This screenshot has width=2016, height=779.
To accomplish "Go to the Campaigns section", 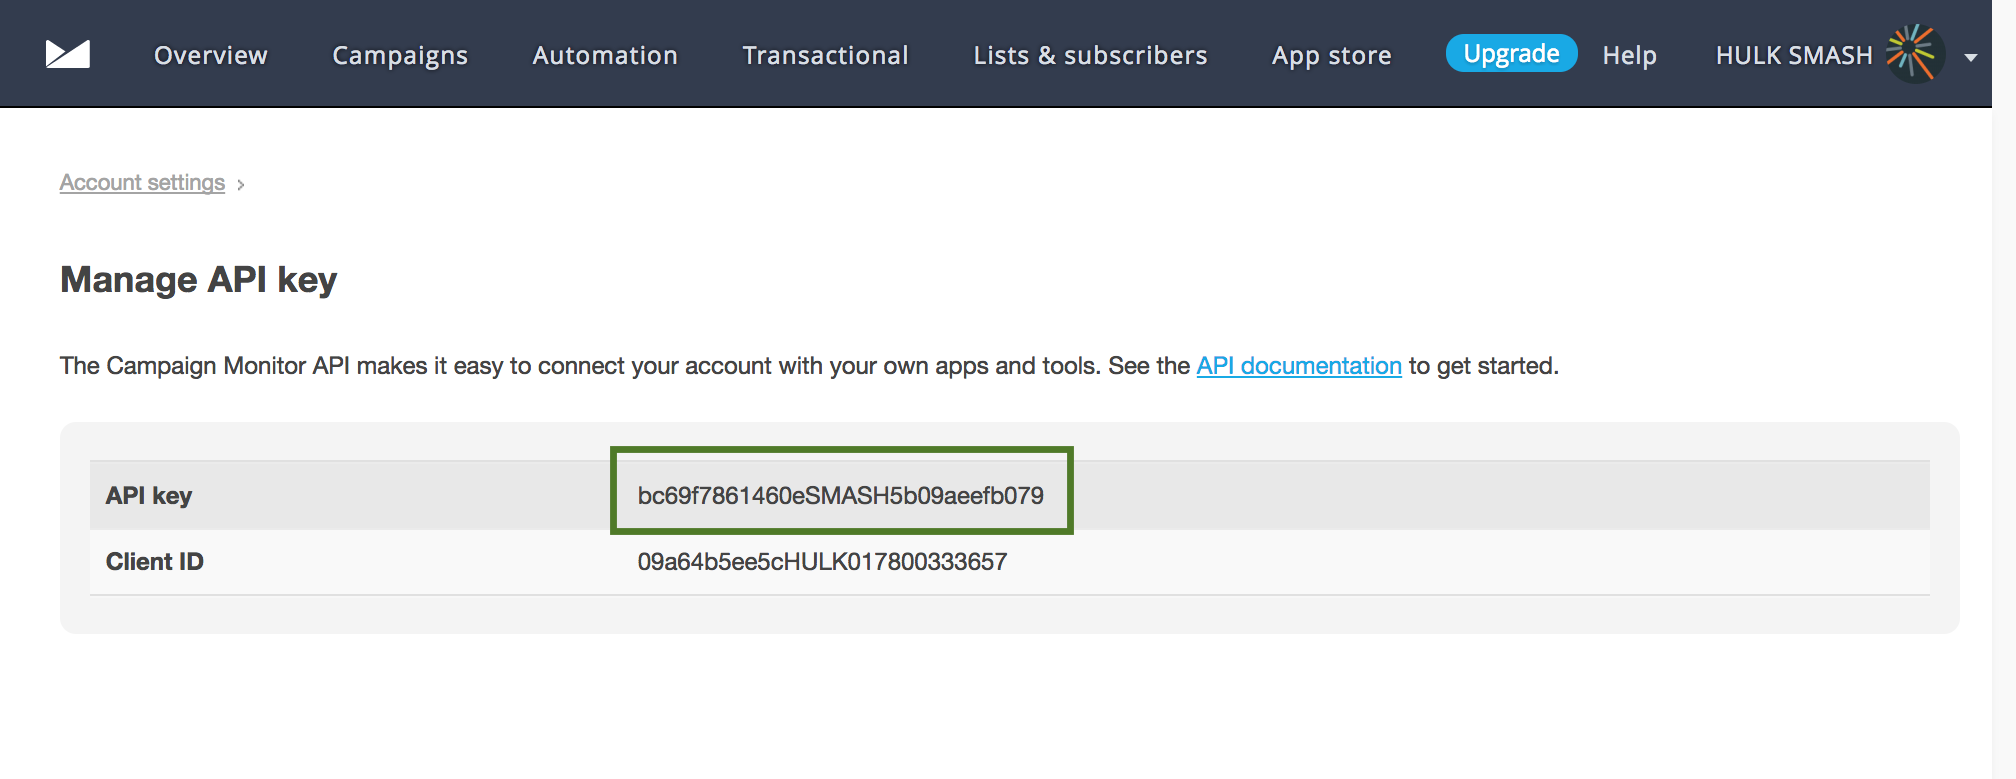I will (400, 55).
